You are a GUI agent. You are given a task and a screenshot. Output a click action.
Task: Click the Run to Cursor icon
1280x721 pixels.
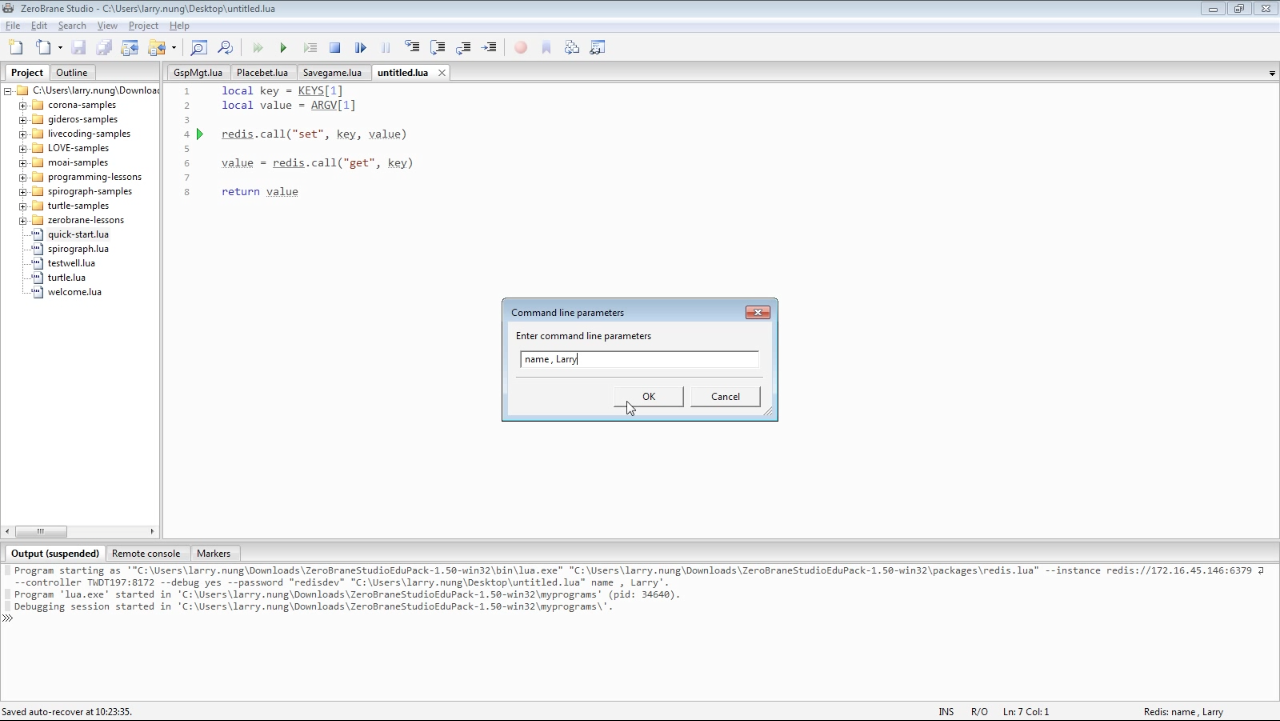489,47
